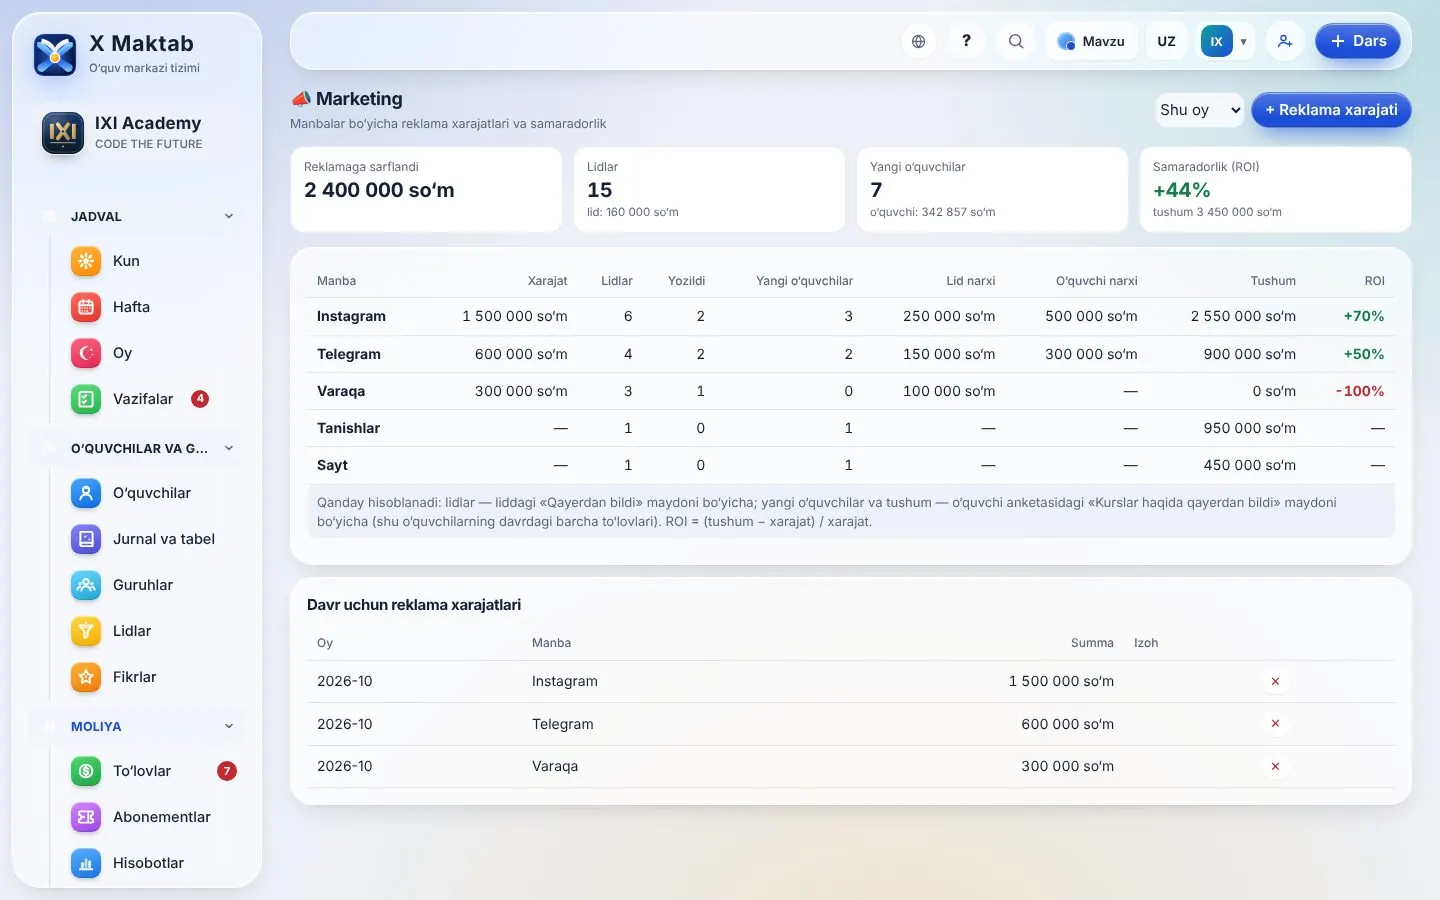Select the IXI Academy organization card
1440x900 pixels.
coord(137,133)
